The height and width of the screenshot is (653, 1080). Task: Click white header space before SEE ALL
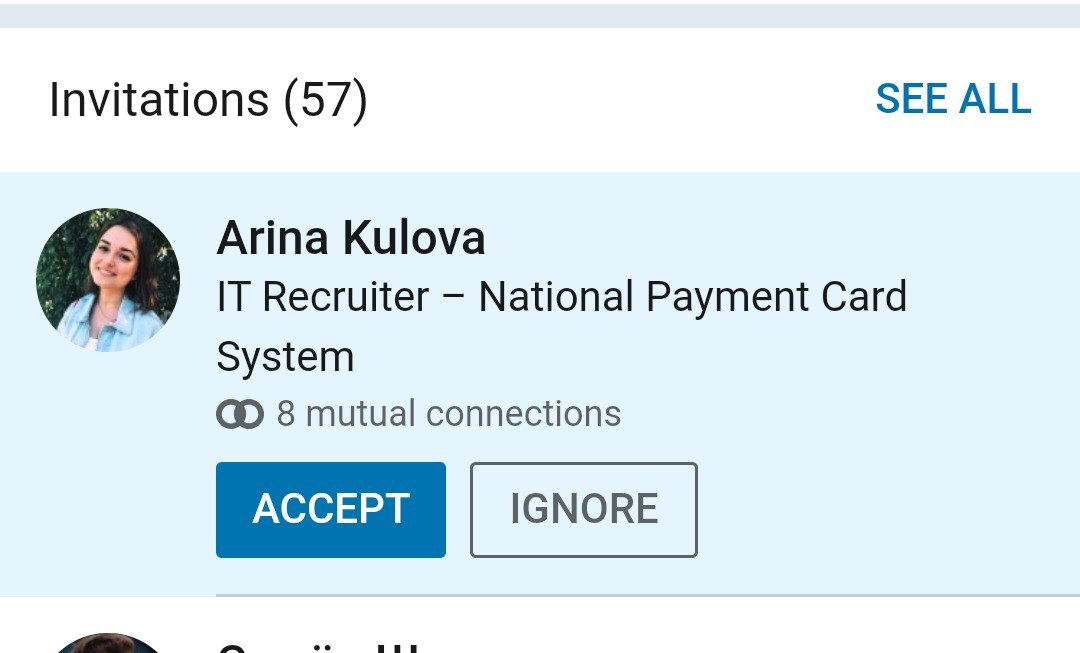[x=620, y=100]
